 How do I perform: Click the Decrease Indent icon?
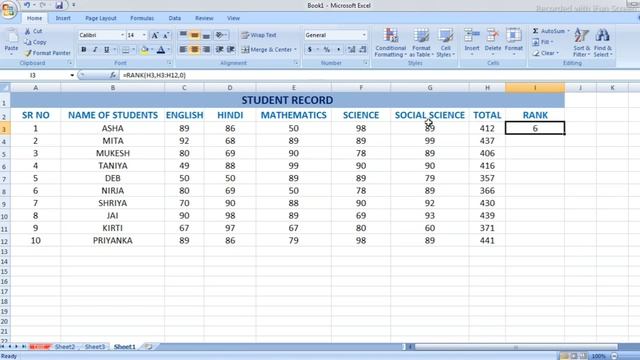219,50
